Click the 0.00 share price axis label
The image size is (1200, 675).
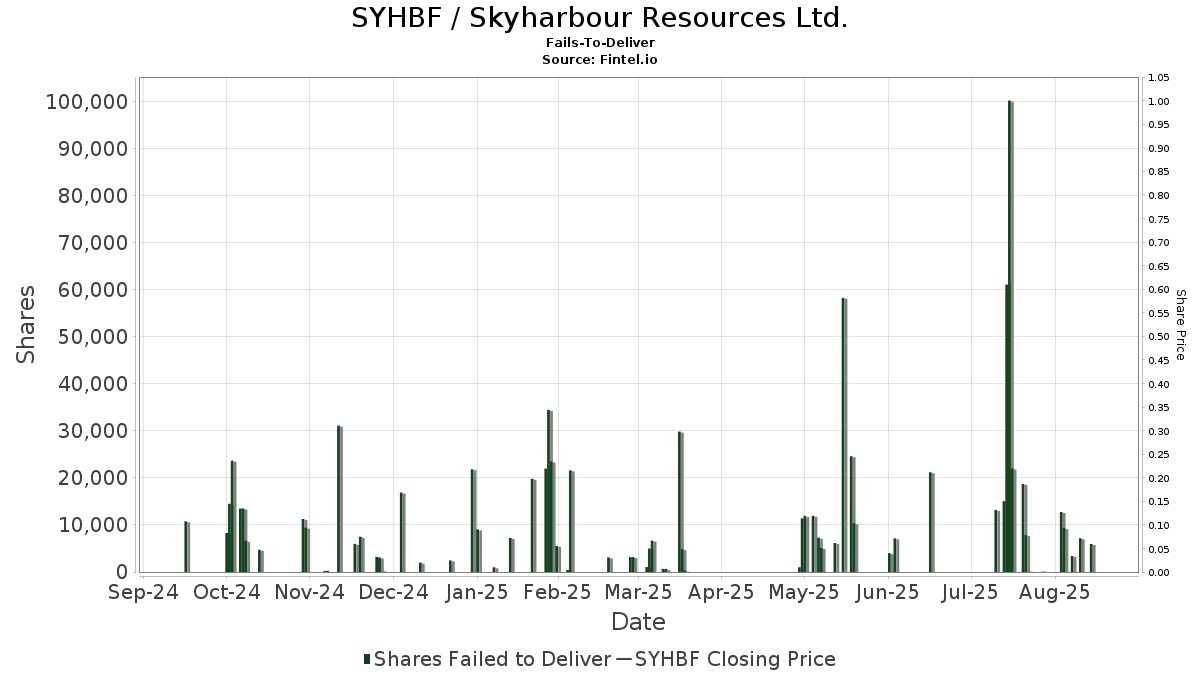coord(1159,572)
